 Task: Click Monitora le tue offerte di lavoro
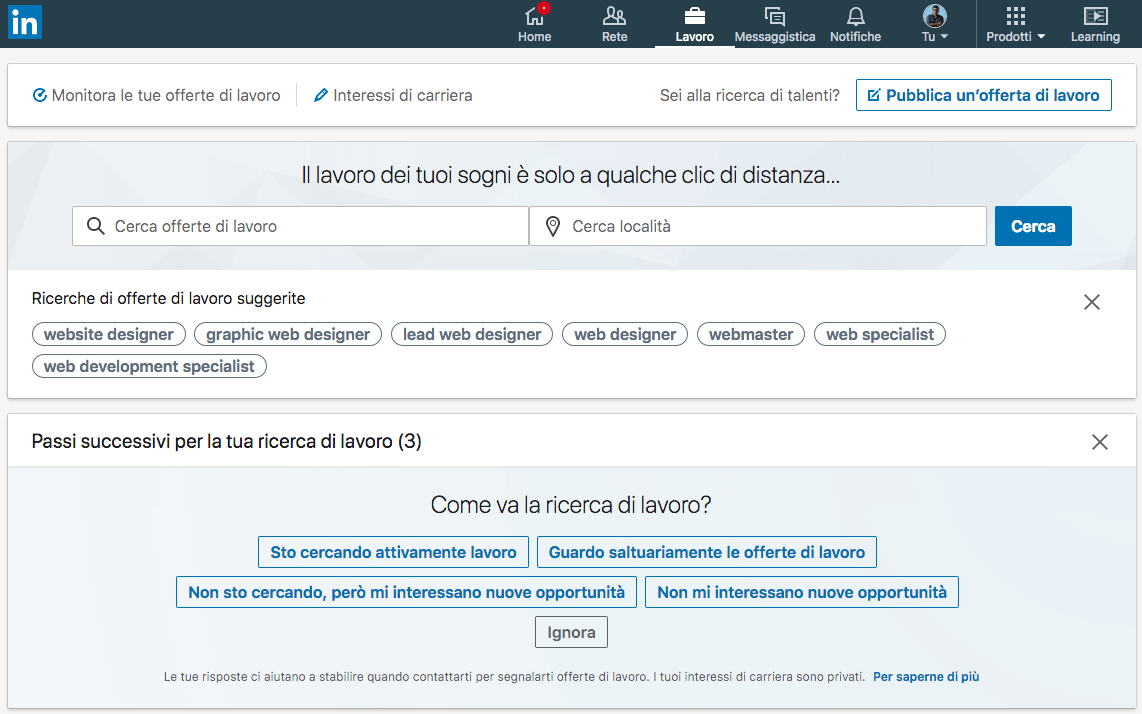point(157,95)
